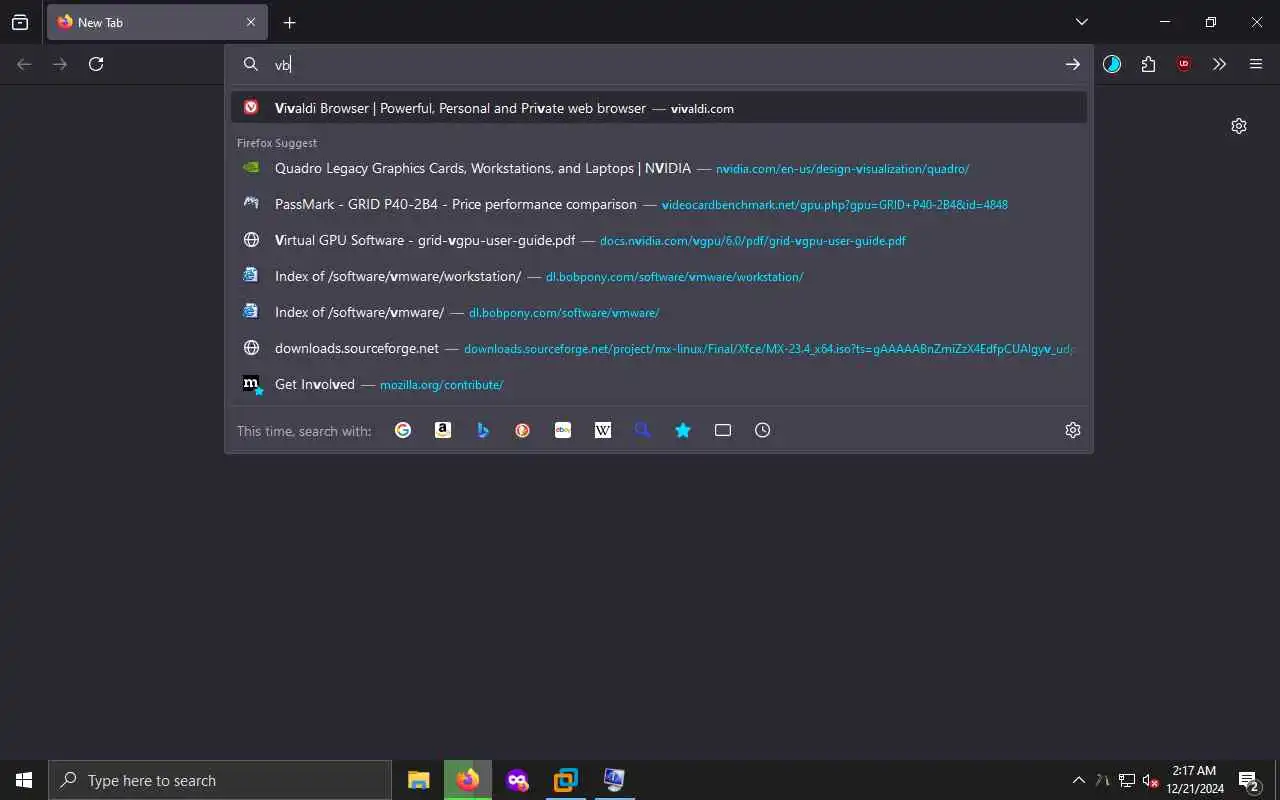This screenshot has width=1280, height=800.
Task: Pick the blue magnifier search engine icon
Action: (643, 430)
